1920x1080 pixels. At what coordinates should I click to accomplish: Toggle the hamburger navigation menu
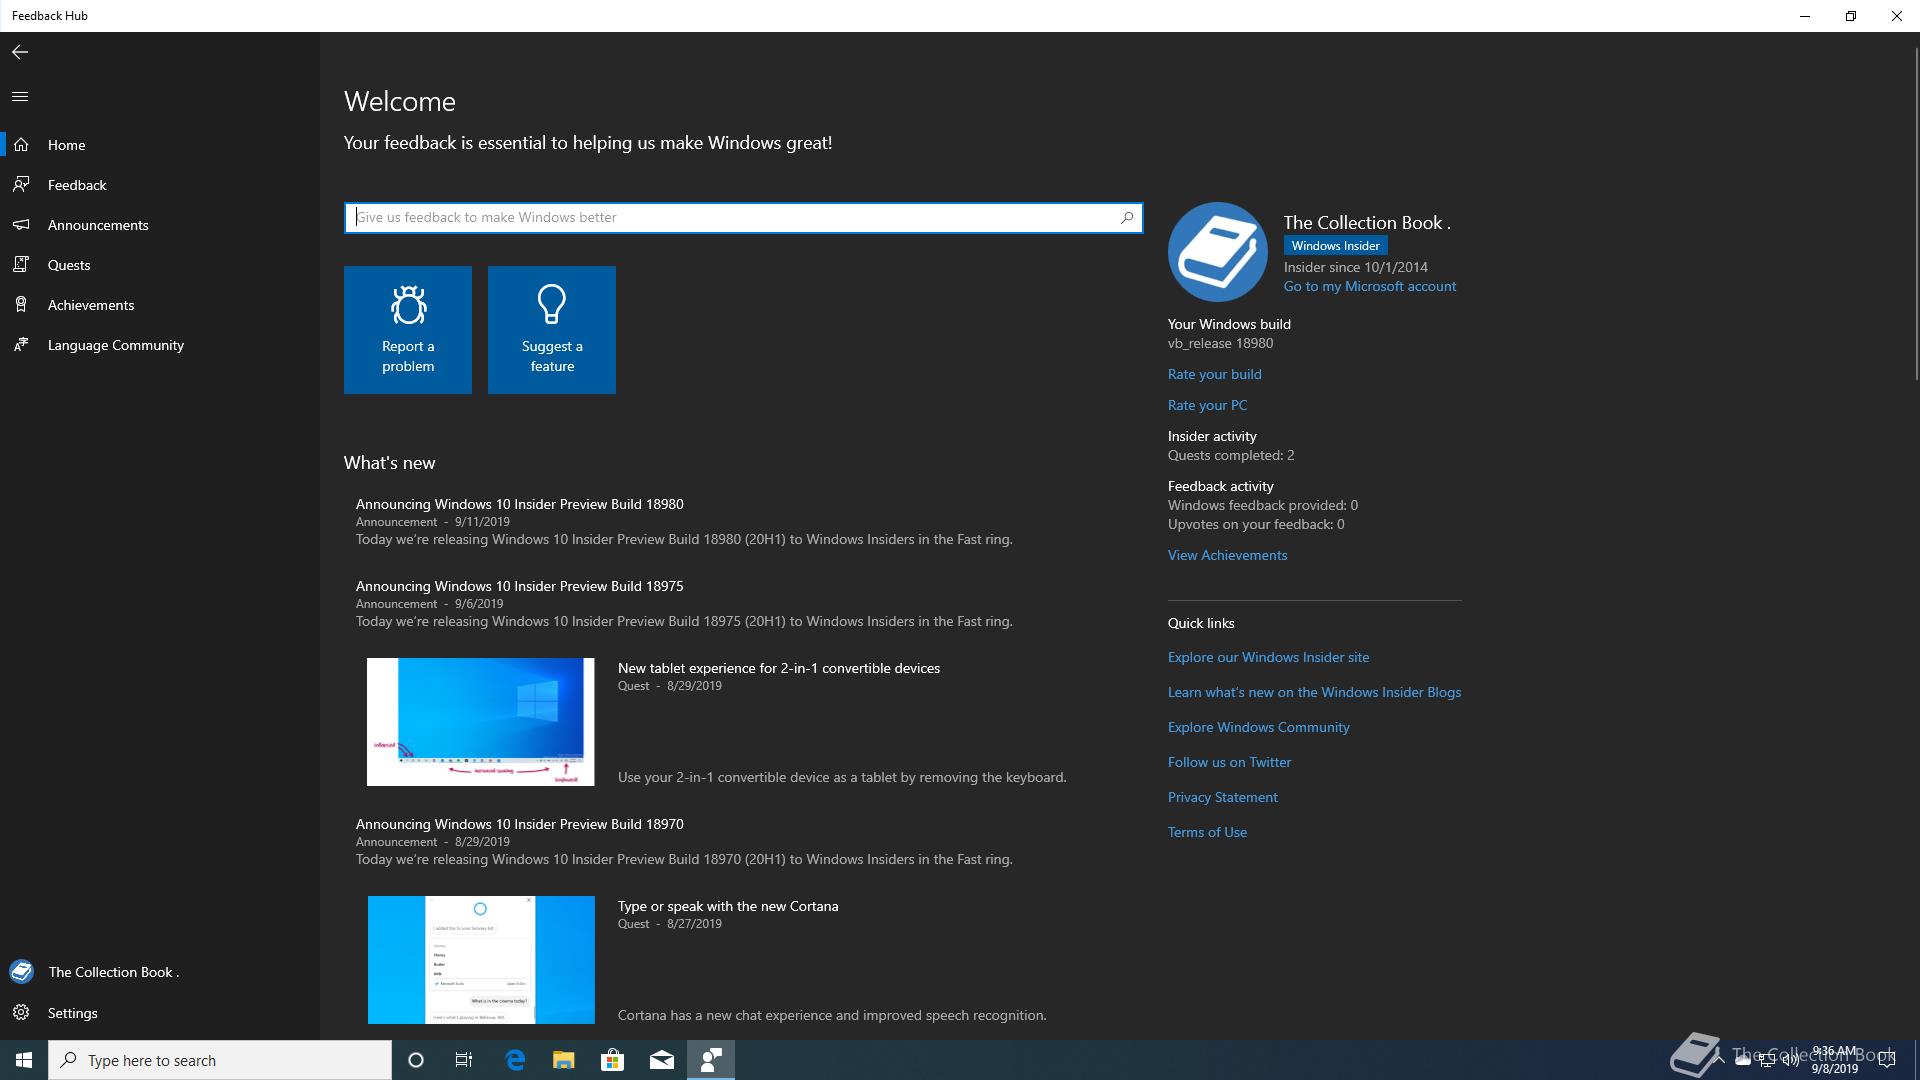point(20,96)
